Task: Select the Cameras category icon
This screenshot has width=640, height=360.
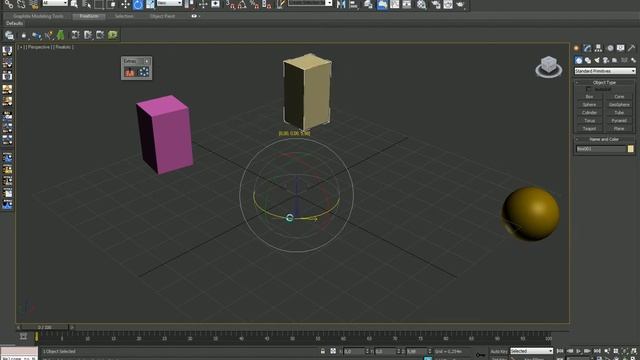Action: (x=606, y=60)
